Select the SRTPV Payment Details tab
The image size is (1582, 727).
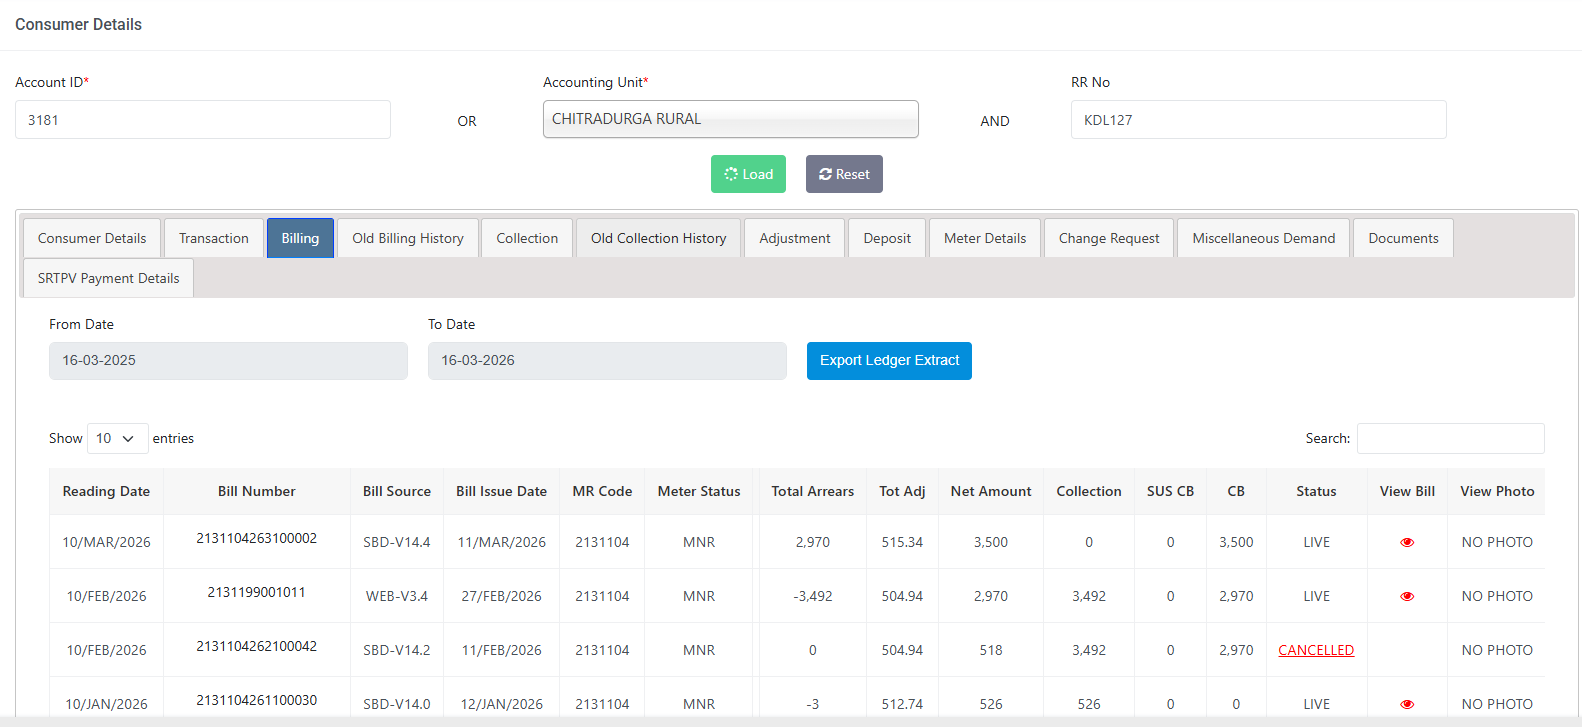pos(108,278)
